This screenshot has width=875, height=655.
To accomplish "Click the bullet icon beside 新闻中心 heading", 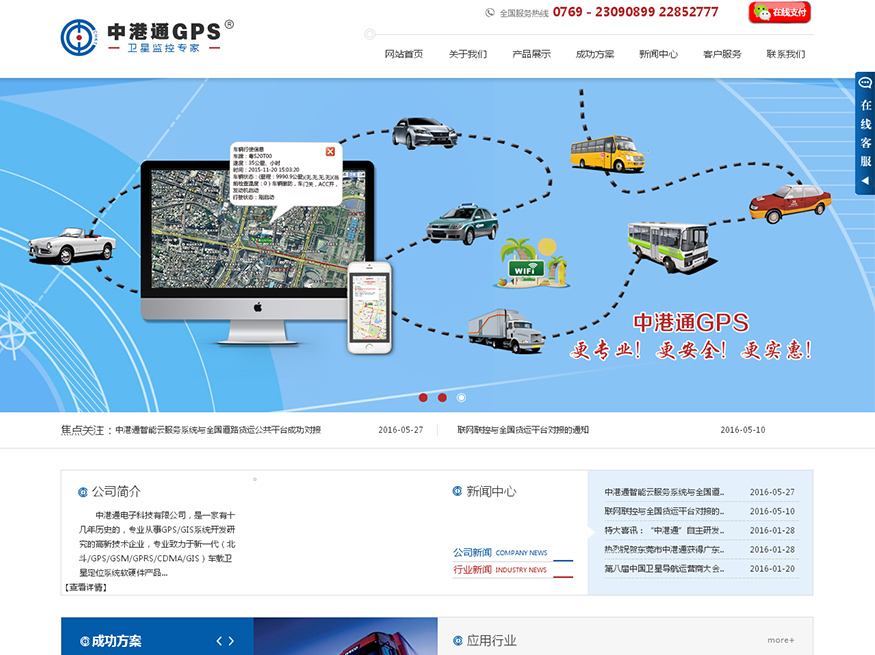I will (x=457, y=491).
